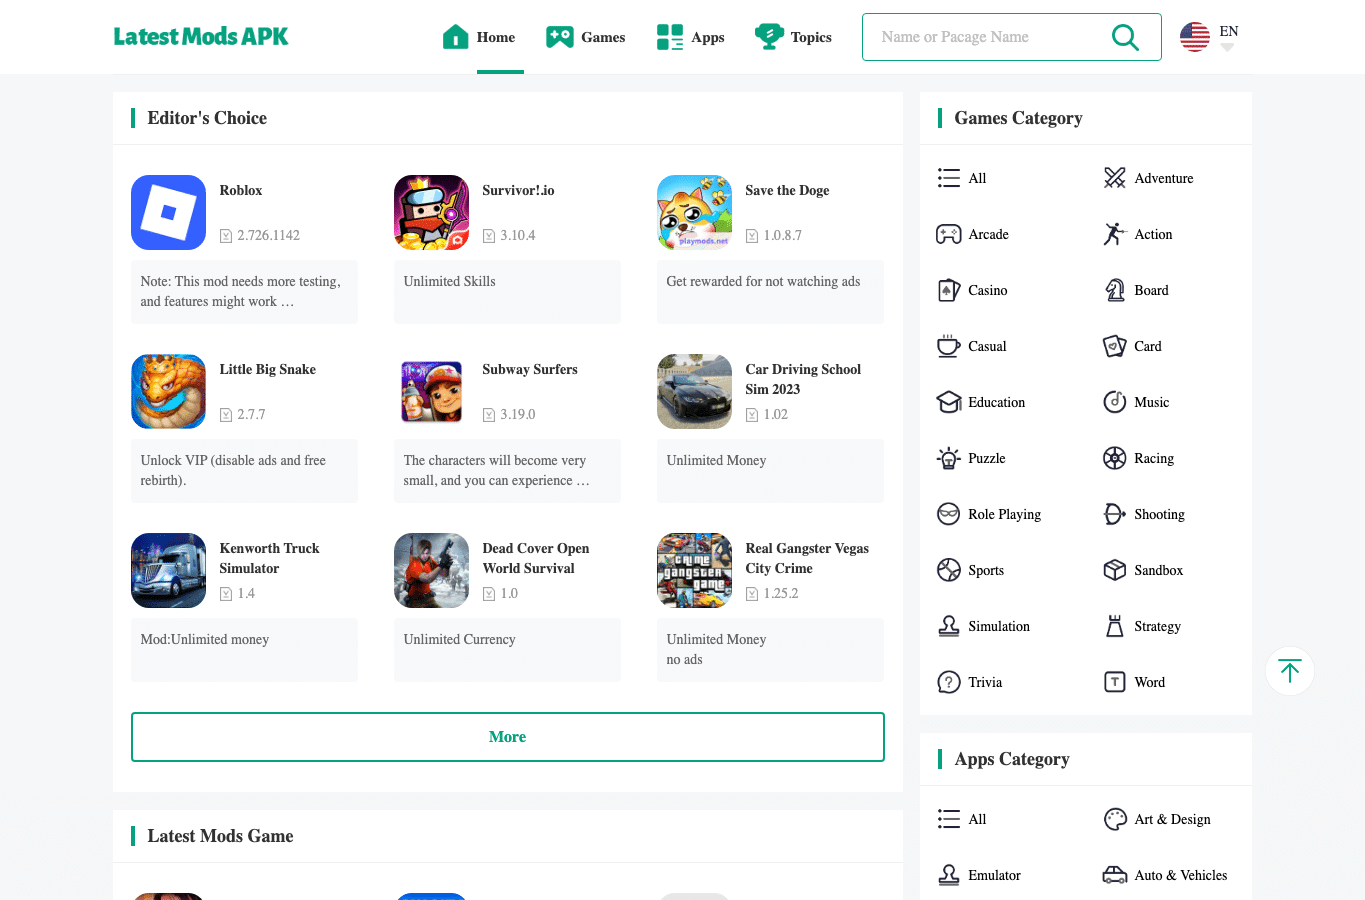Go to the Home tab

coord(479,37)
